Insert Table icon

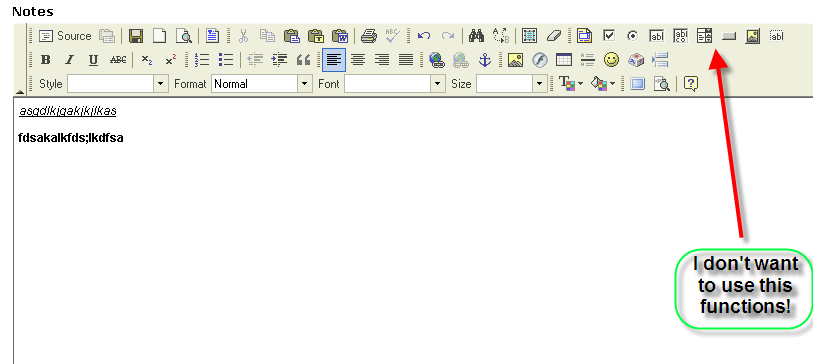point(564,60)
